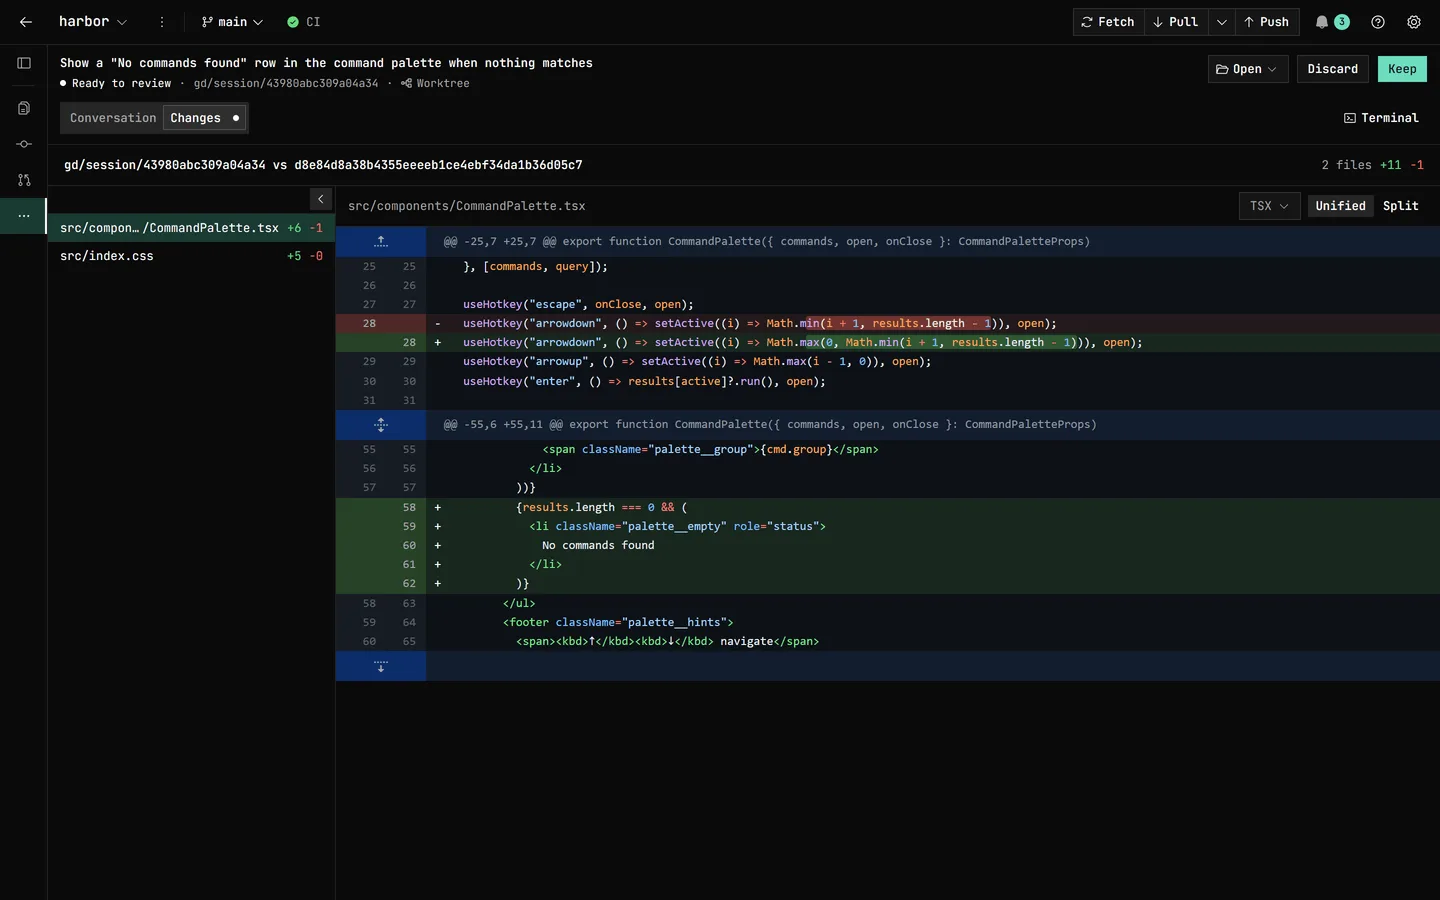Select src/index.css in file list
1440x900 pixels.
191,256
